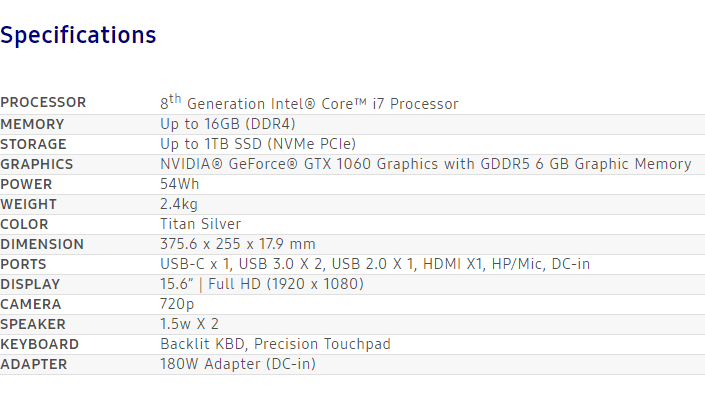
Task: Click the Backlit KBD, Precision Touchpad text
Action: (x=275, y=344)
